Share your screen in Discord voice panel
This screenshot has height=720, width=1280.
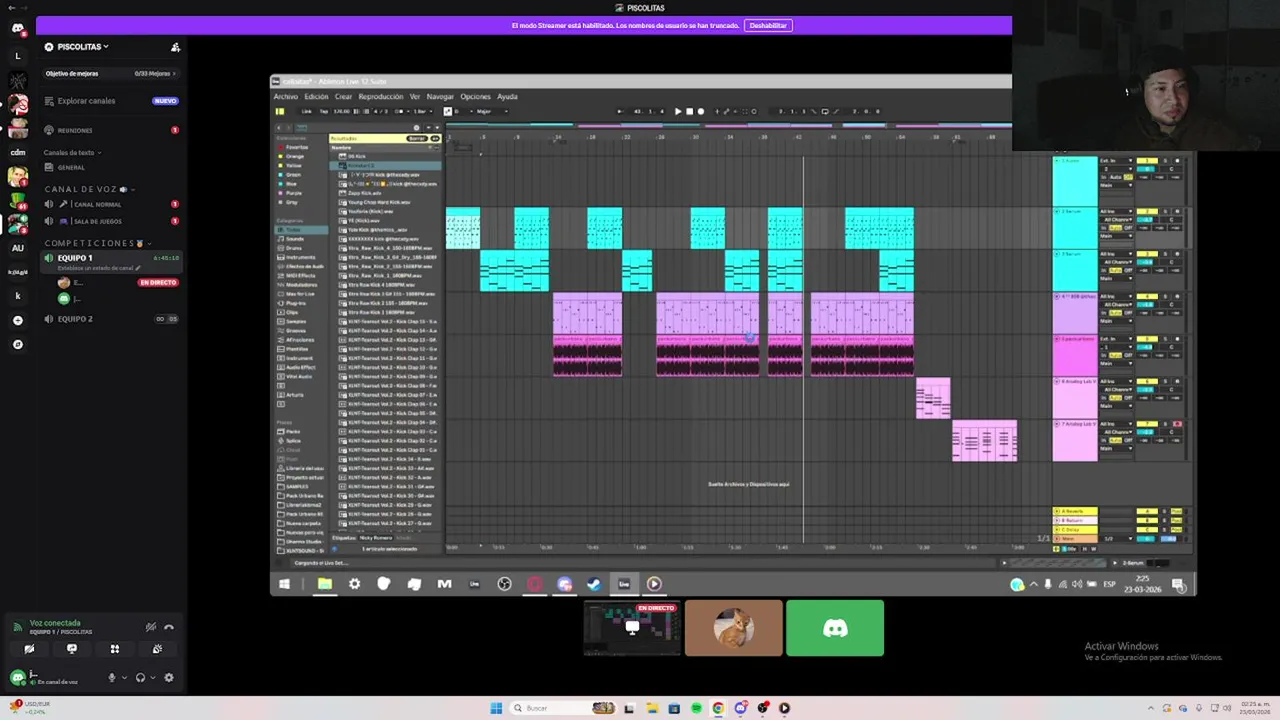point(72,649)
